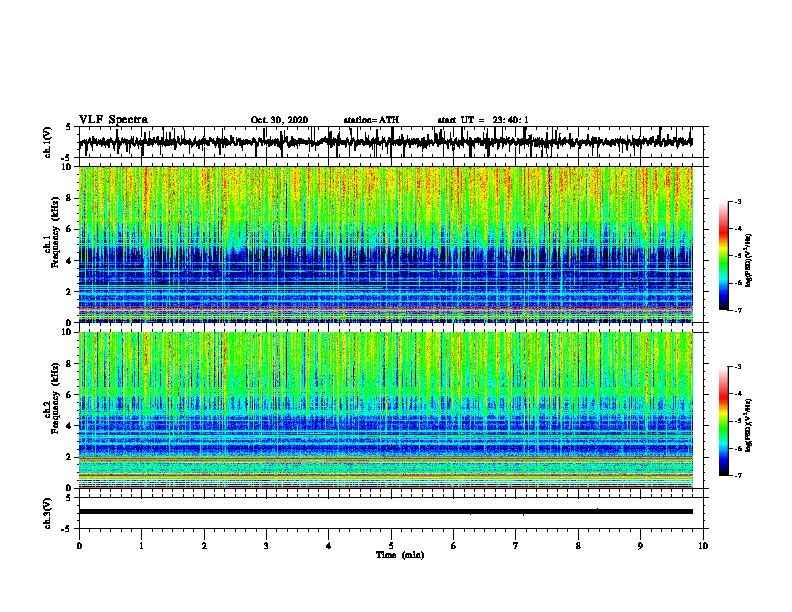Viewport: 792px width, 612px height.
Task: Click time axis tick label '7'
Action: click(516, 546)
